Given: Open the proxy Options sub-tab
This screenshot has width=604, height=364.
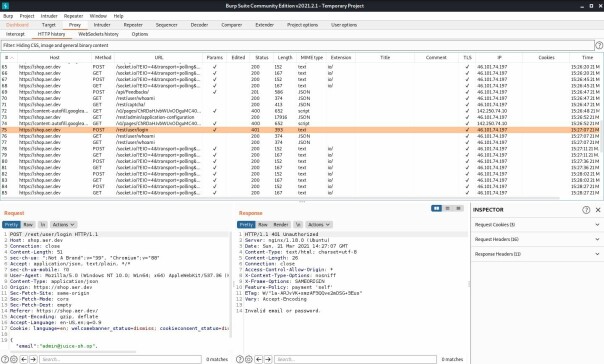Looking at the screenshot, I should tap(140, 34).
